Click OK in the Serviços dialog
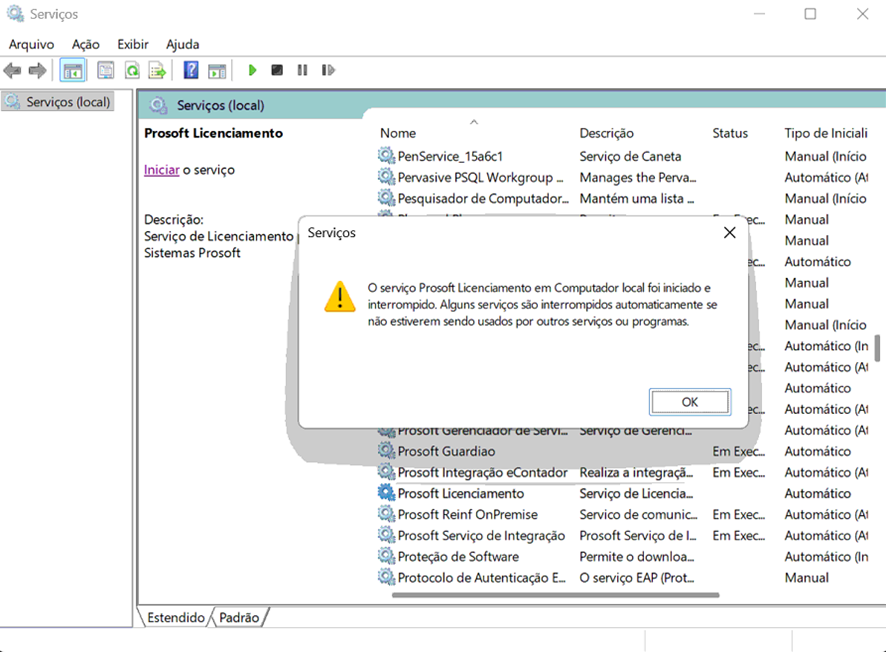 [x=690, y=402]
